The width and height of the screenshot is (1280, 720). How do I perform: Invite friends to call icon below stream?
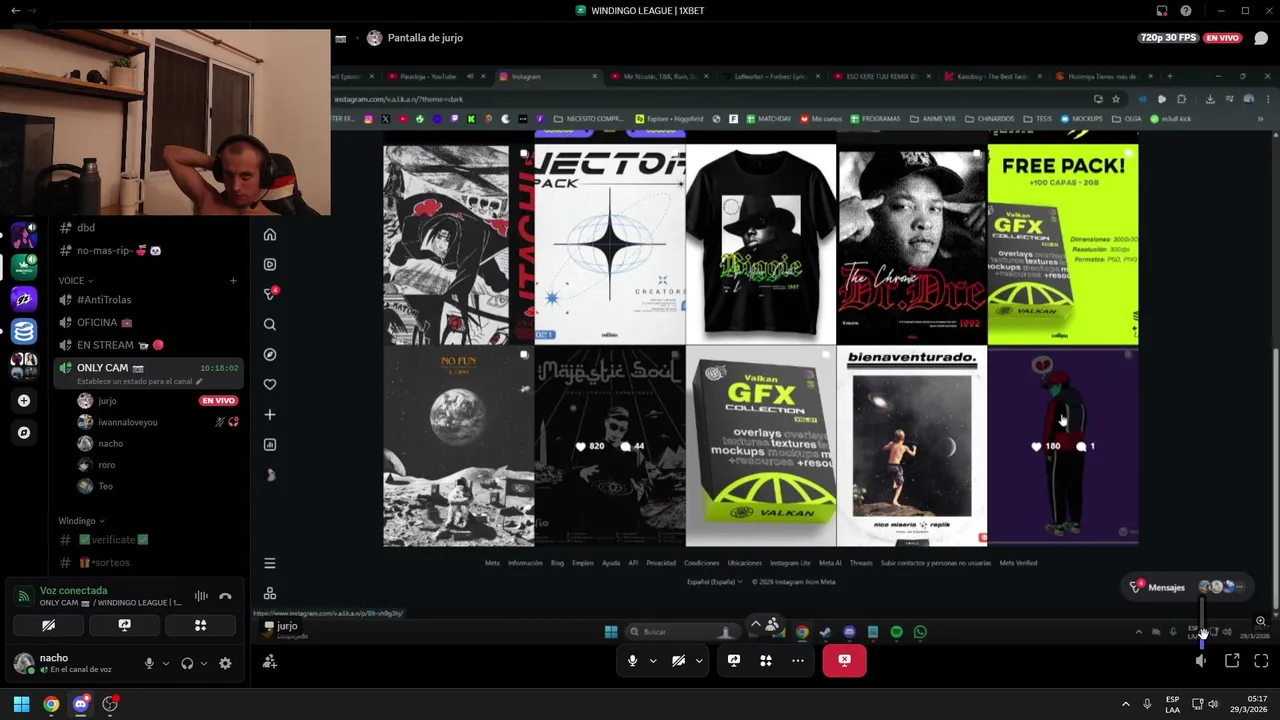pyautogui.click(x=270, y=661)
